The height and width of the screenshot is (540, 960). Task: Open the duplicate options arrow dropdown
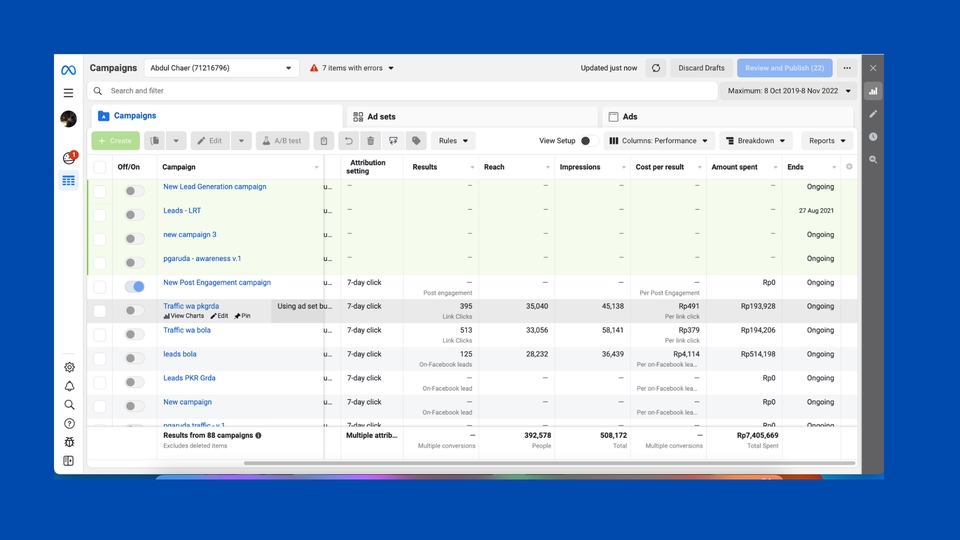(176, 141)
